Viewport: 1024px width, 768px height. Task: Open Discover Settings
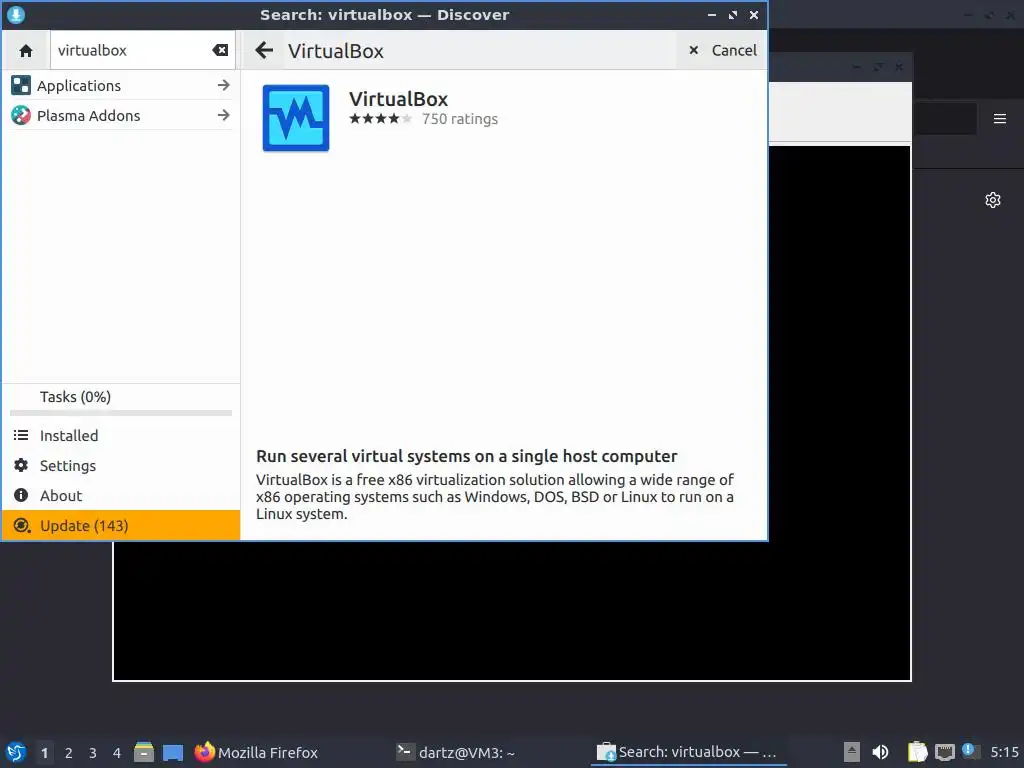(121, 466)
